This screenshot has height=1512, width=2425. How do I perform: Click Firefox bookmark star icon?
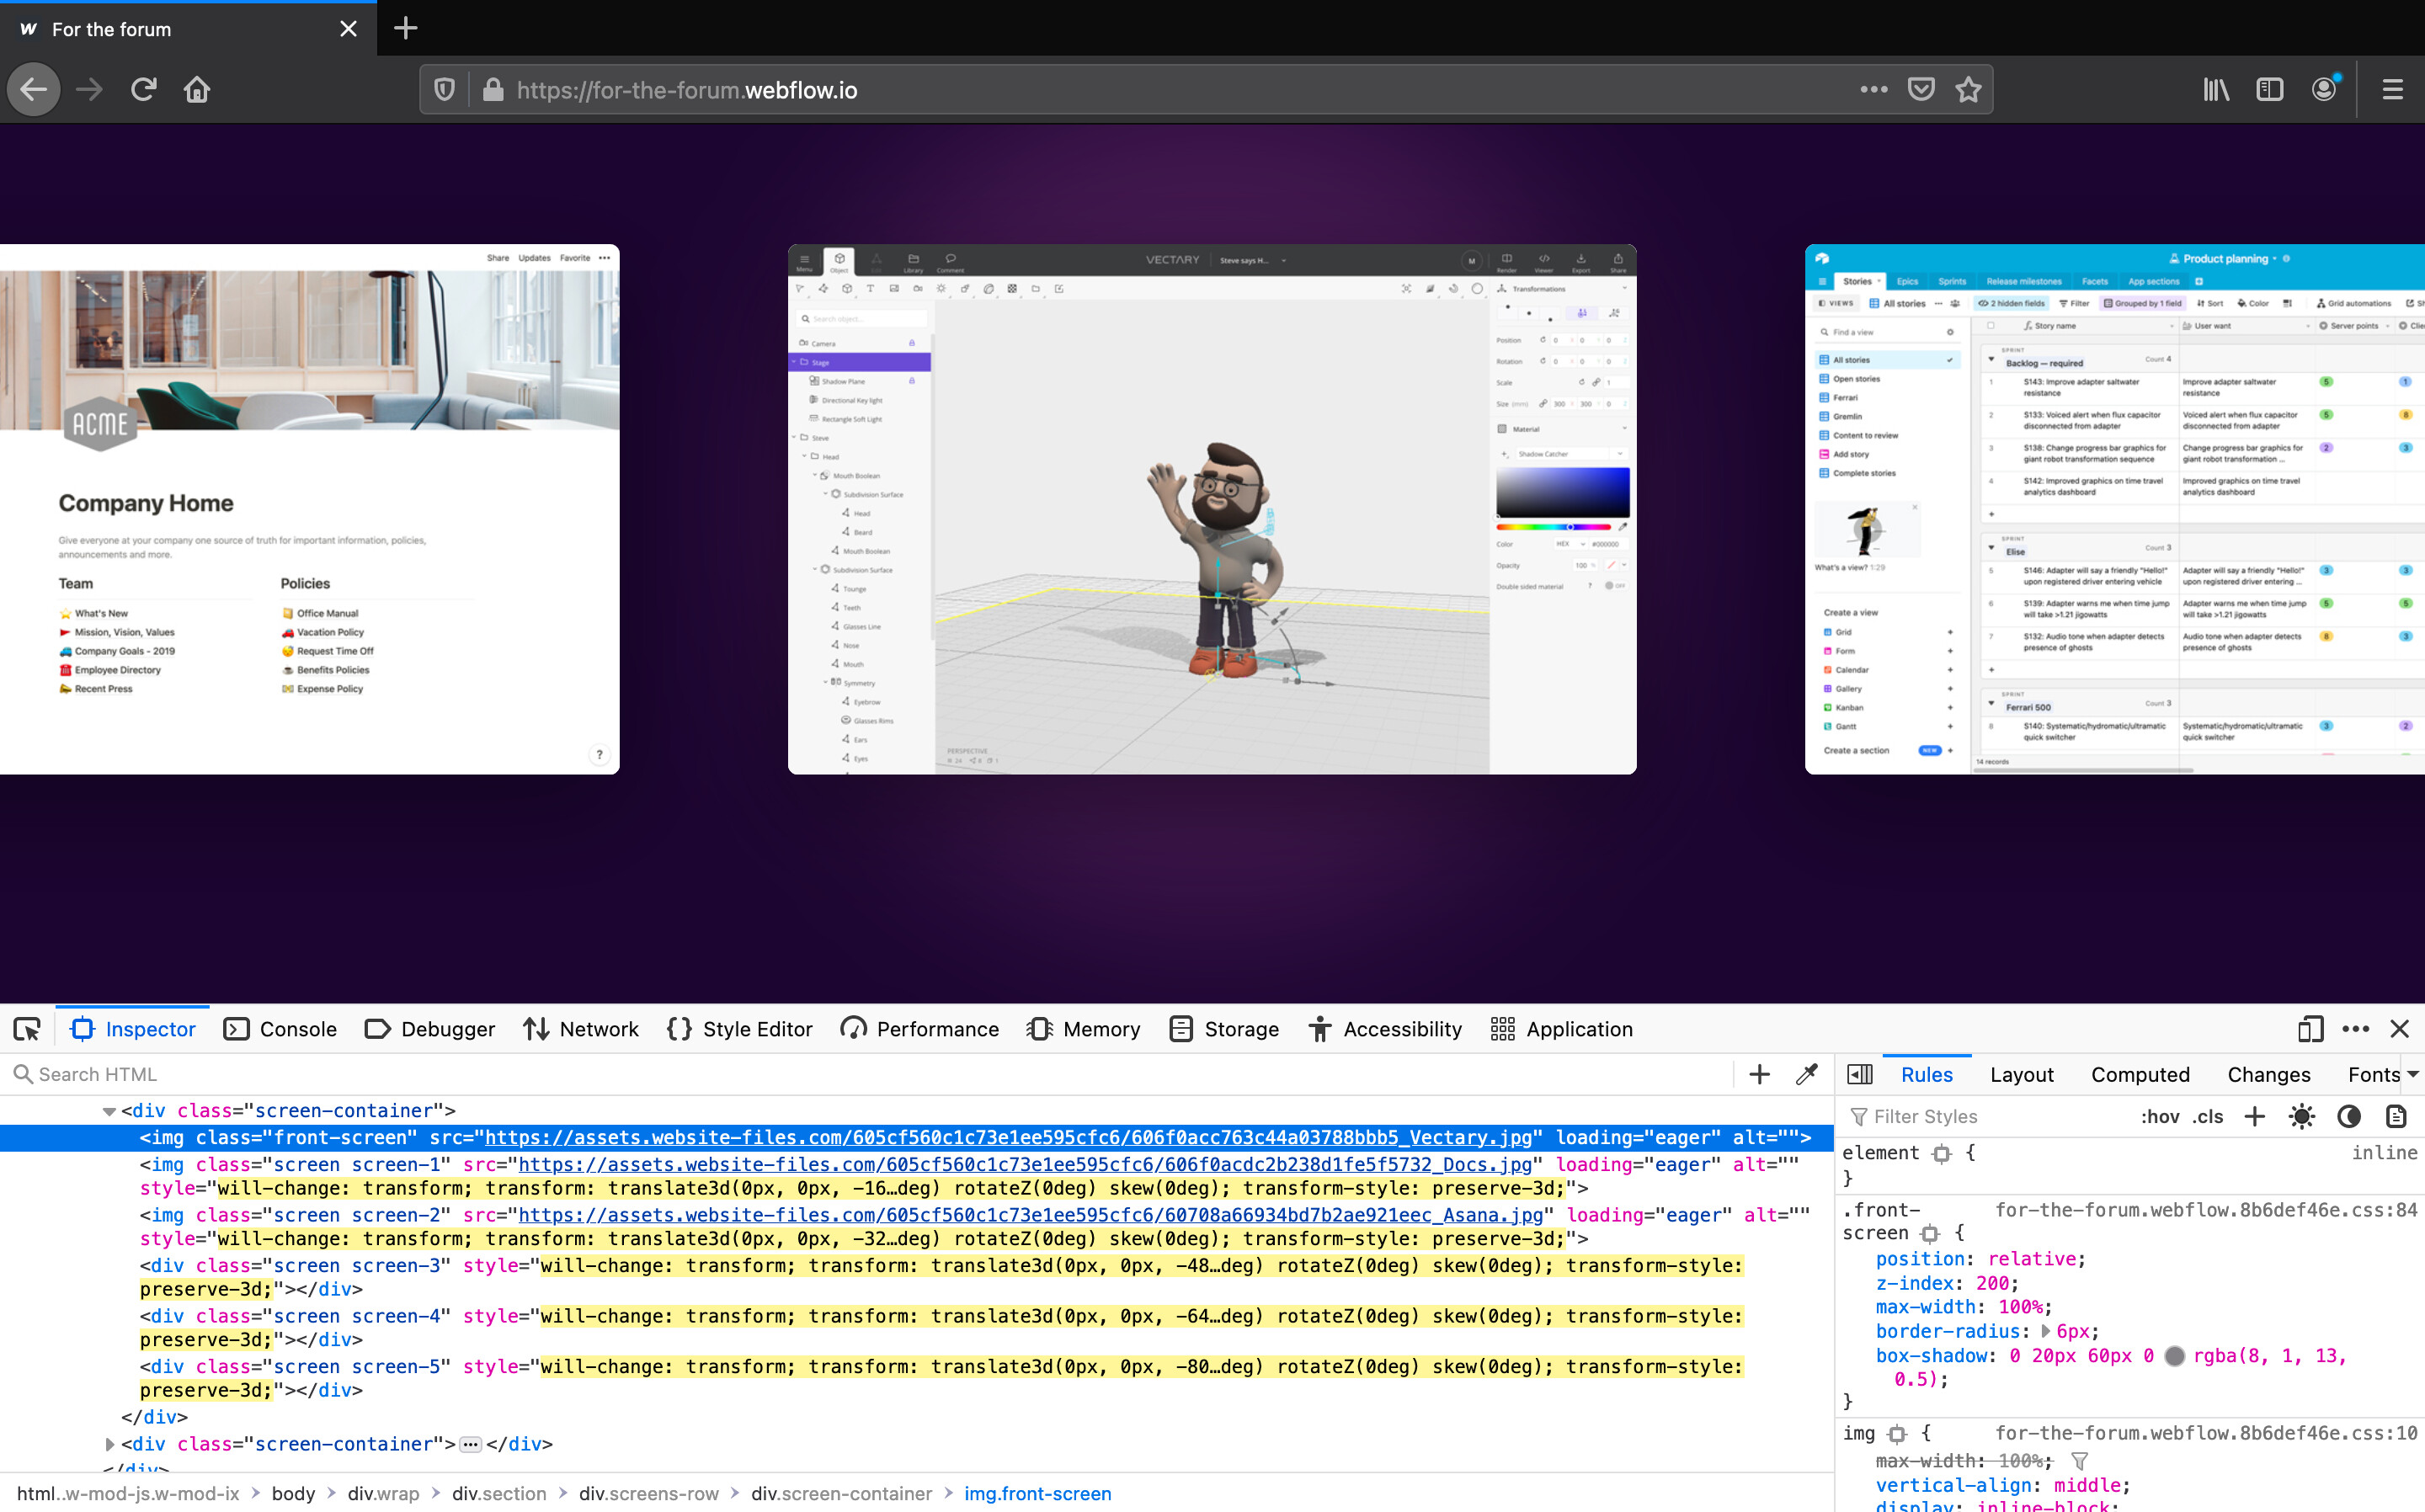[1968, 90]
